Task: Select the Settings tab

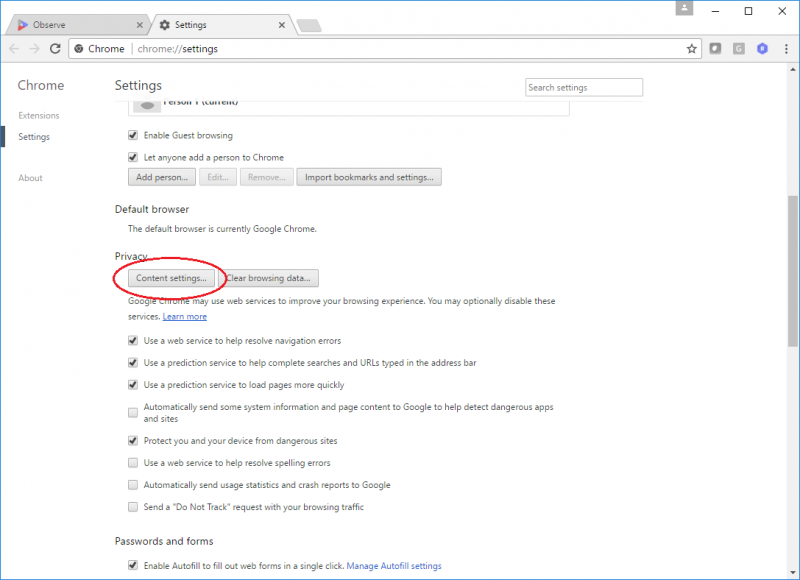Action: point(222,24)
